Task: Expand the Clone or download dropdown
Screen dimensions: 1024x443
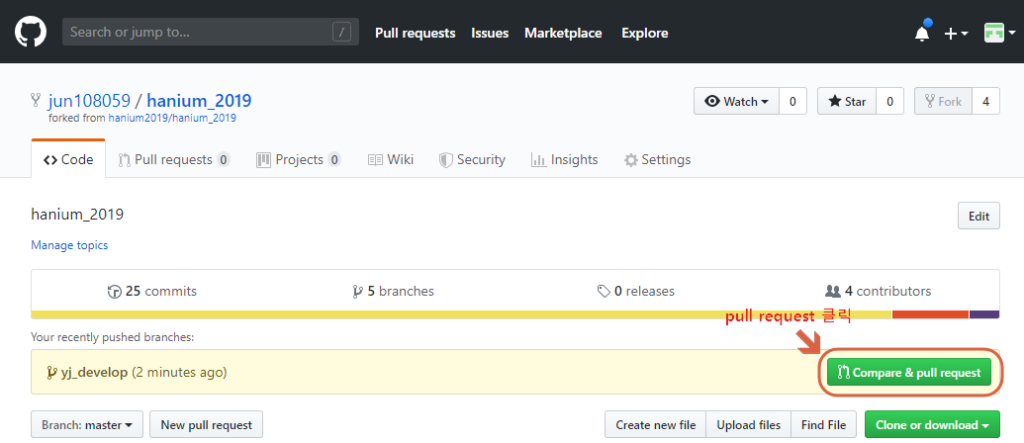Action: (932, 425)
